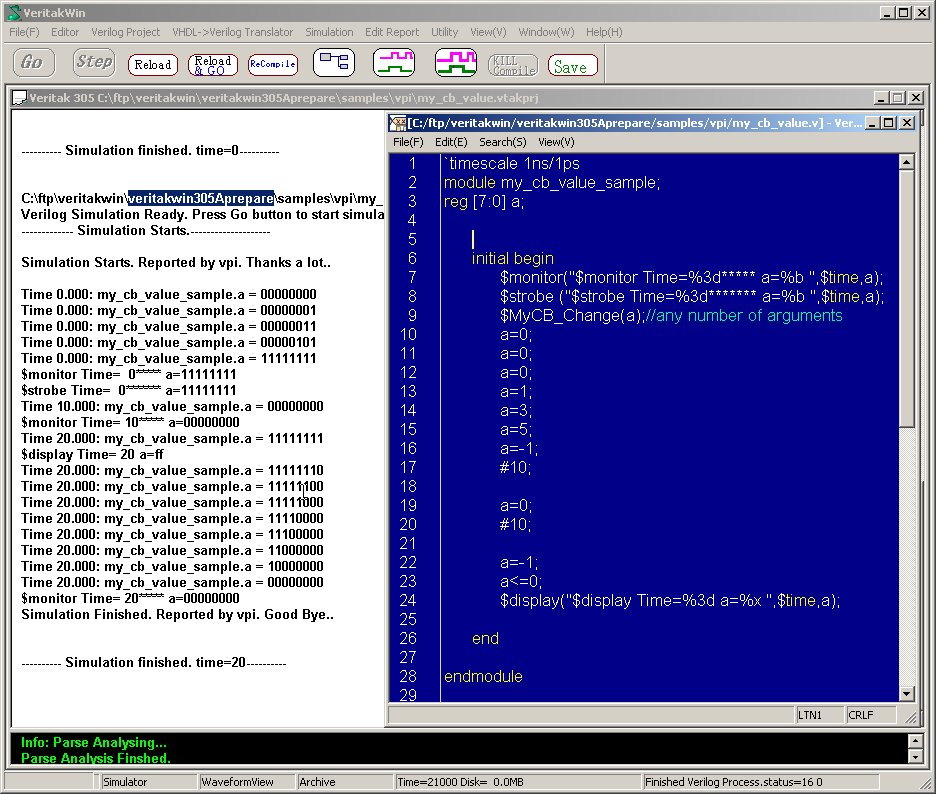Open the VHDL->Verilog Translator menu
Screen dimensions: 936x794
click(x=232, y=32)
